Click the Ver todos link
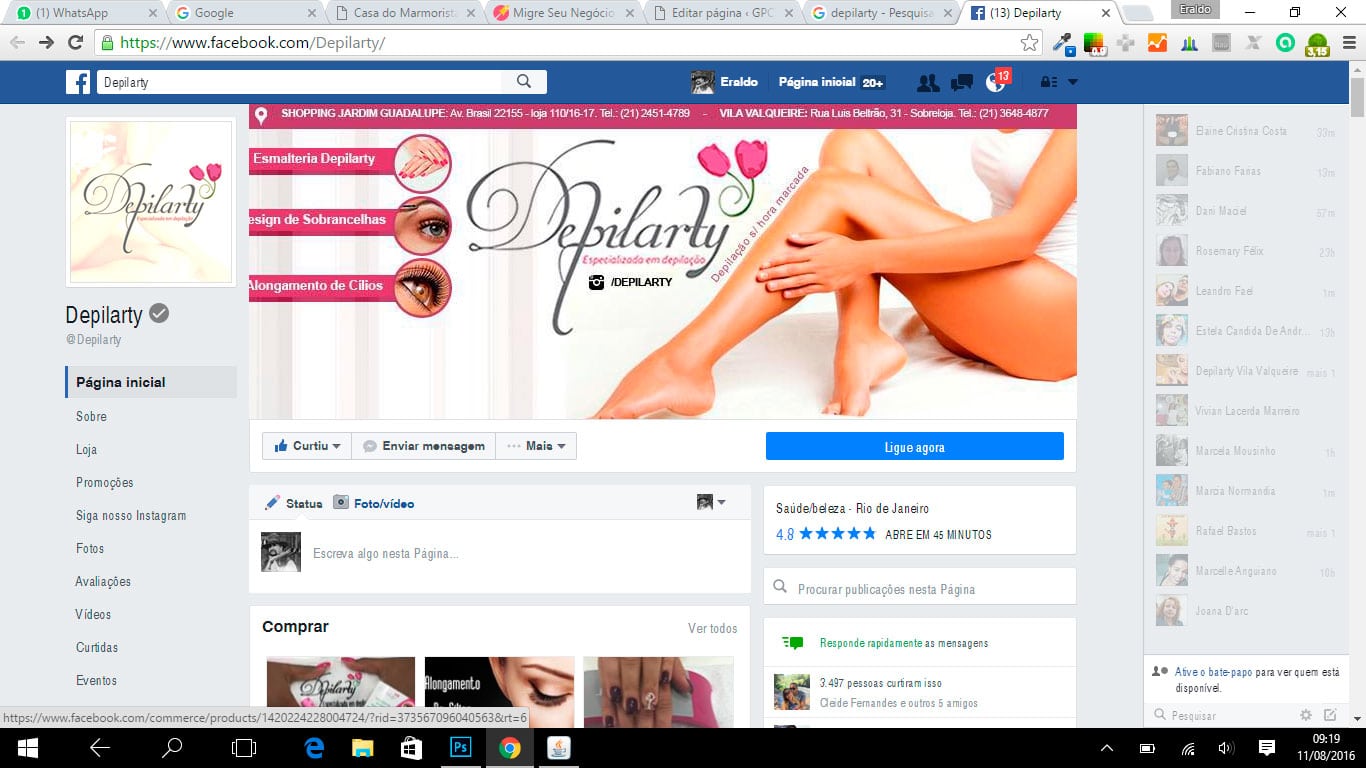Viewport: 1366px width, 768px height. (712, 628)
